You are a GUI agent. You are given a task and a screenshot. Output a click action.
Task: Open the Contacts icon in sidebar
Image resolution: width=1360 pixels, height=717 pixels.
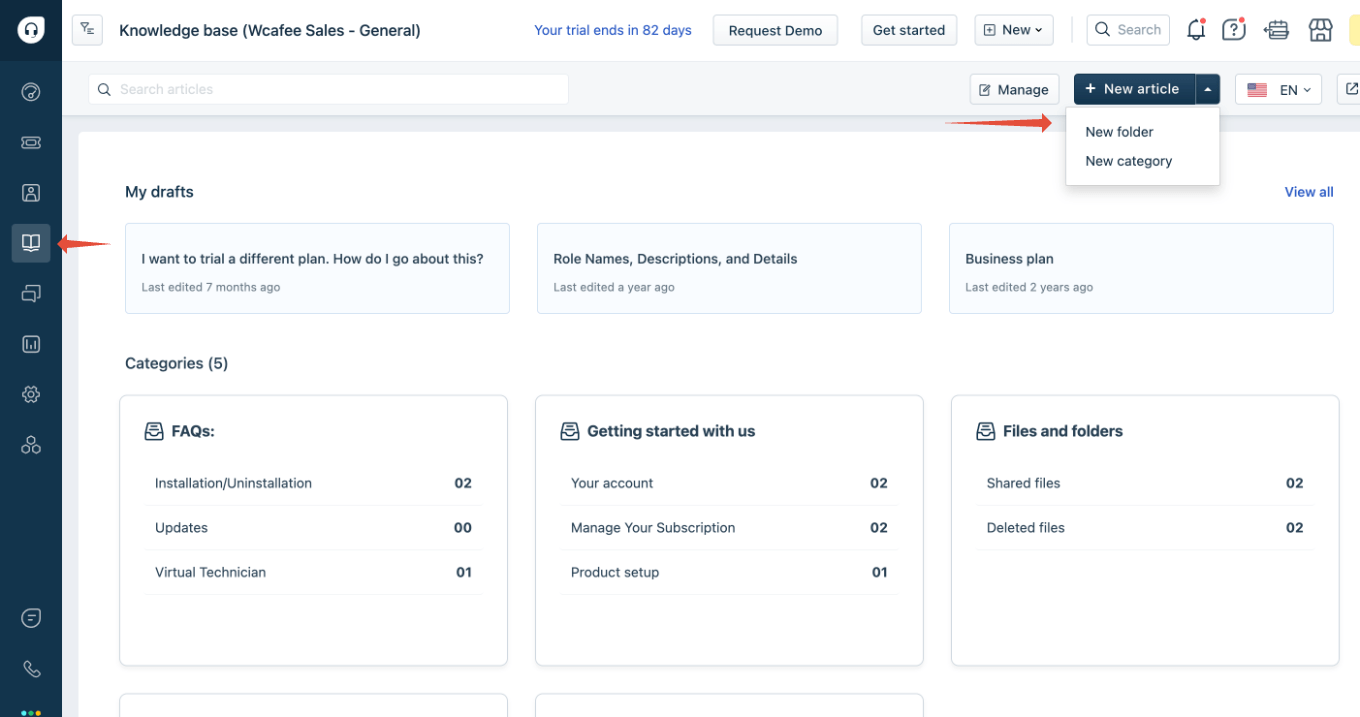pos(31,193)
